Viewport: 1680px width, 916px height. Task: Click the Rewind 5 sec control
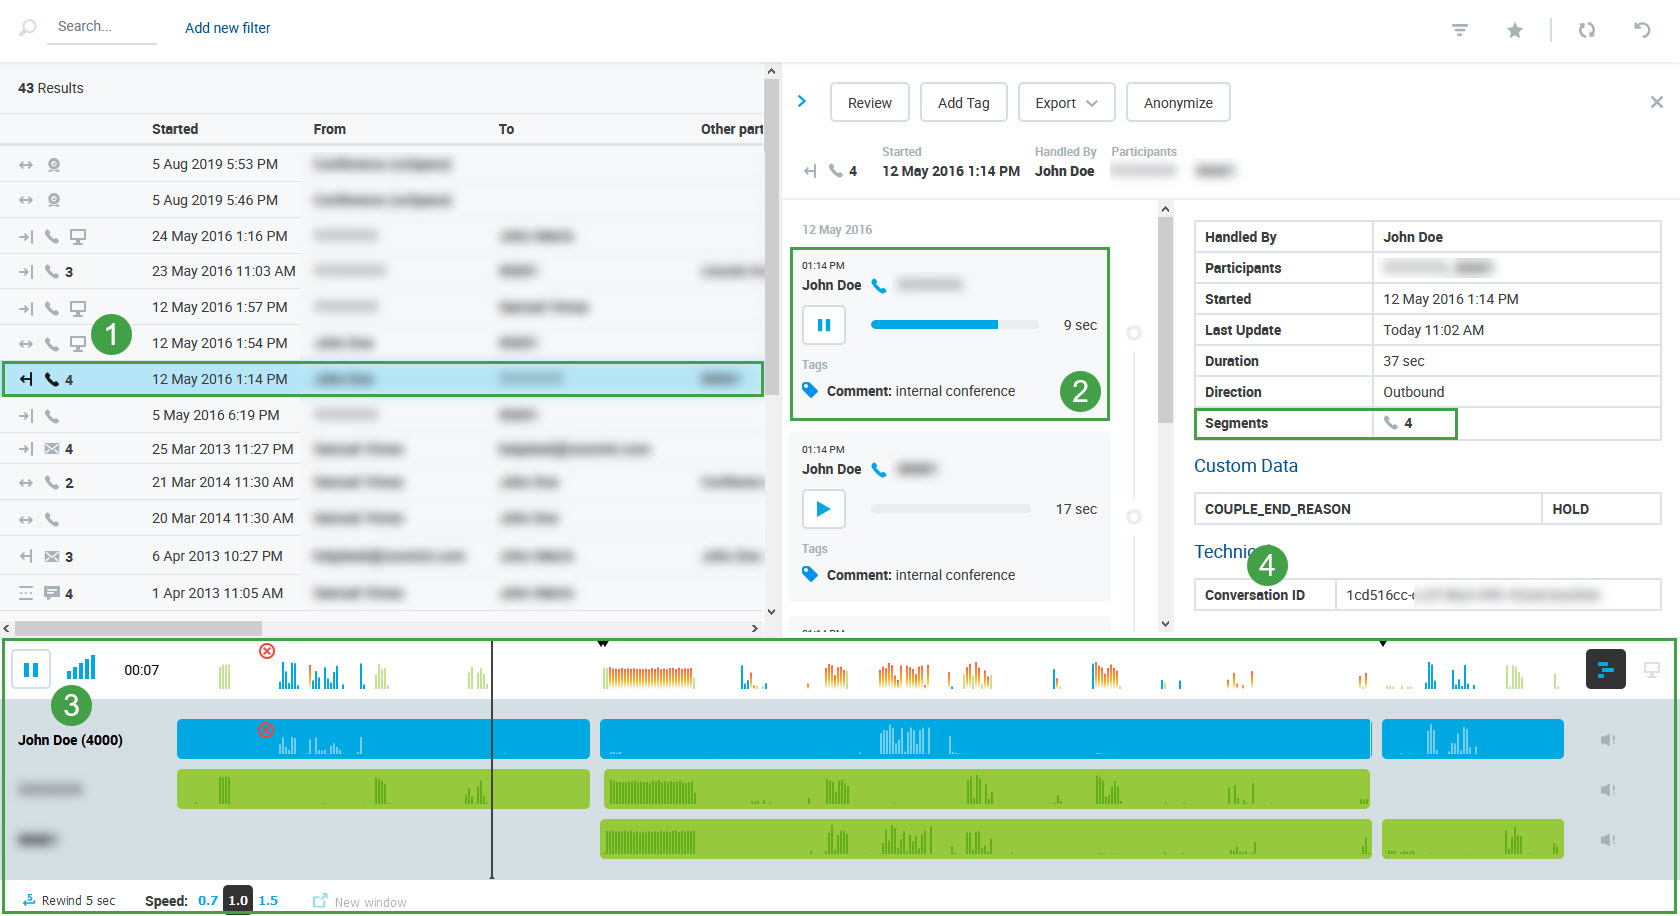(x=69, y=901)
